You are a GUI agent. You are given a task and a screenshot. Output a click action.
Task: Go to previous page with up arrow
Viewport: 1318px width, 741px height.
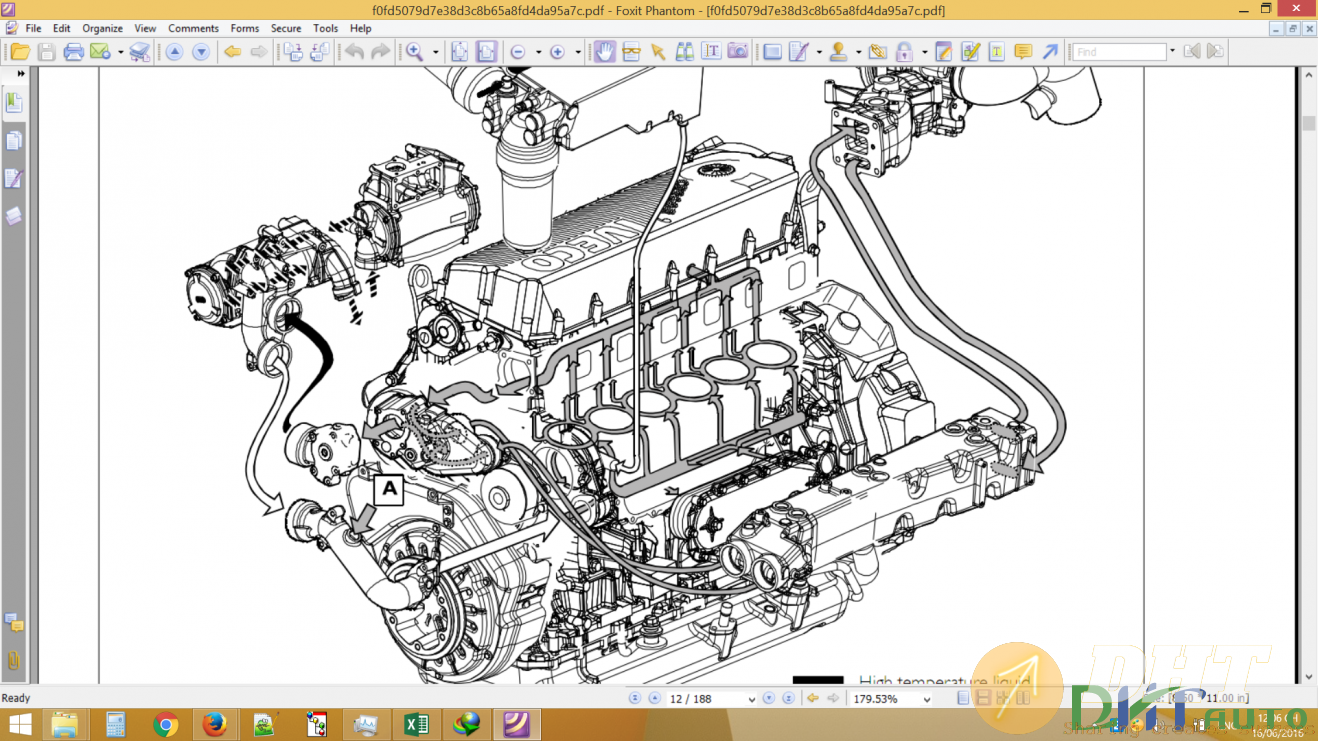coord(174,52)
